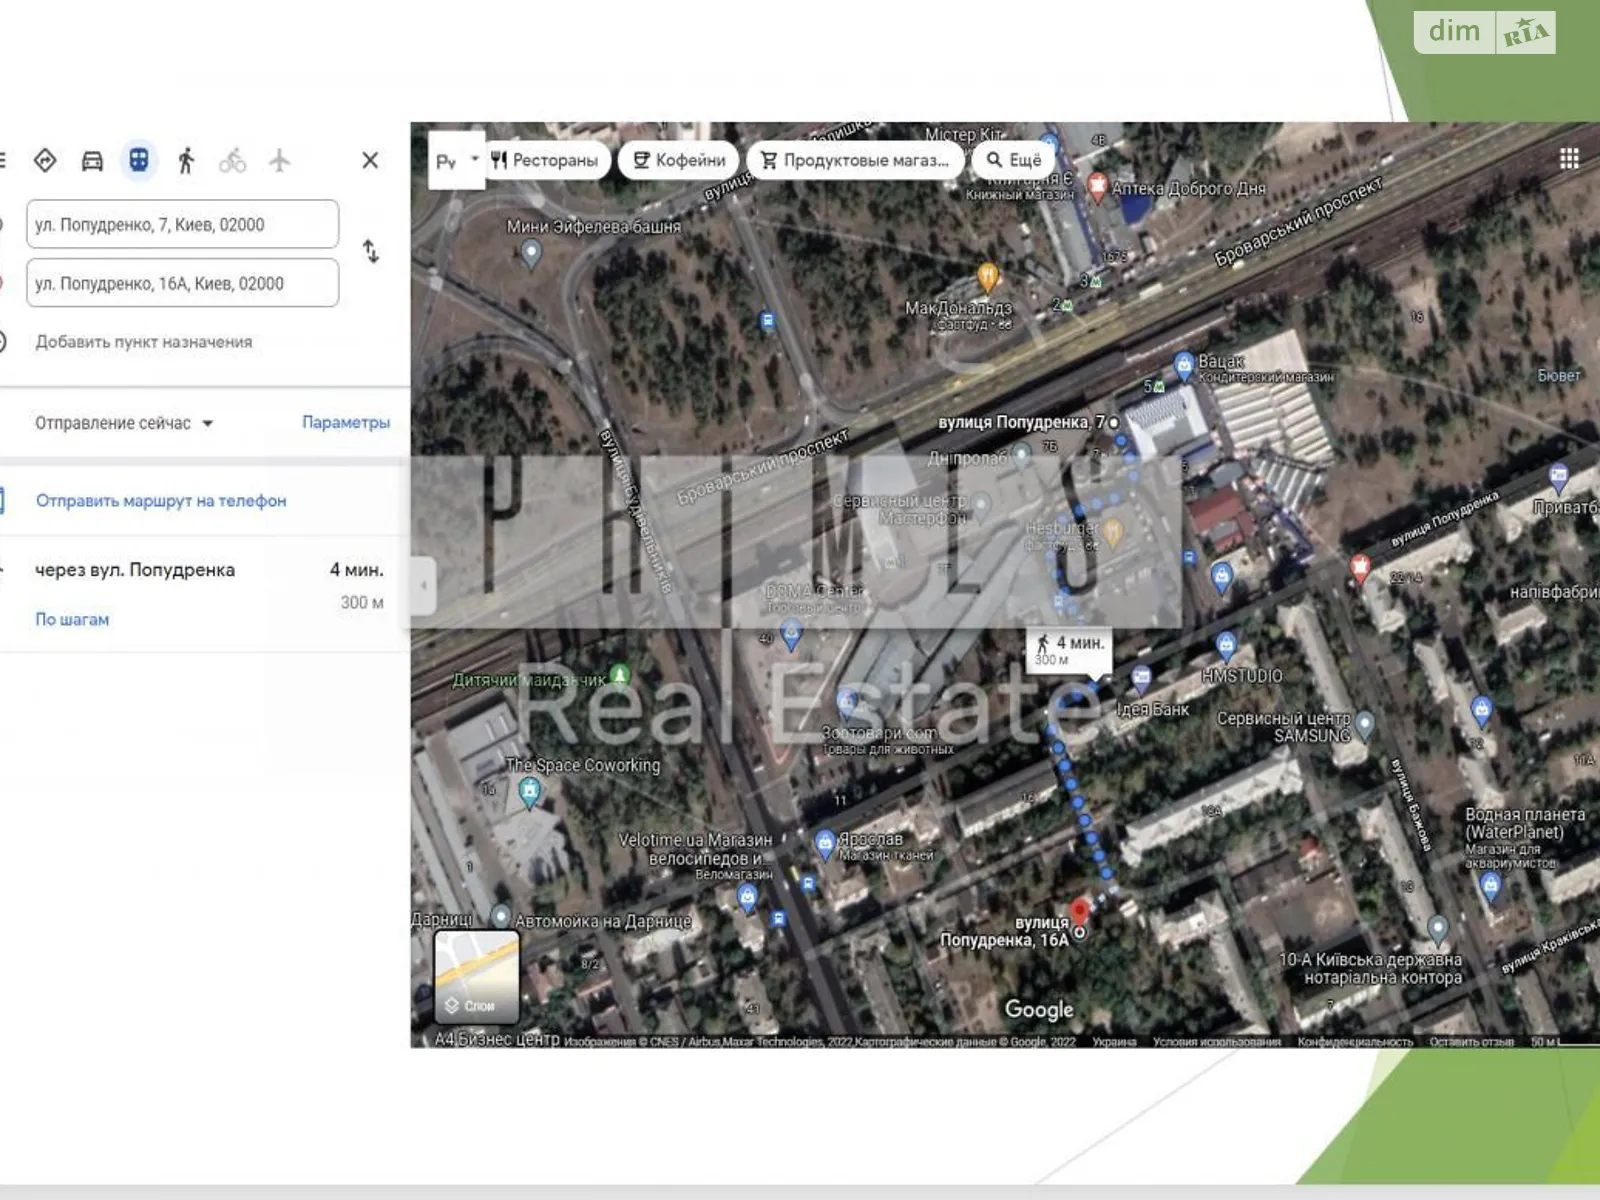Click the Украина footer link

click(x=1114, y=1042)
